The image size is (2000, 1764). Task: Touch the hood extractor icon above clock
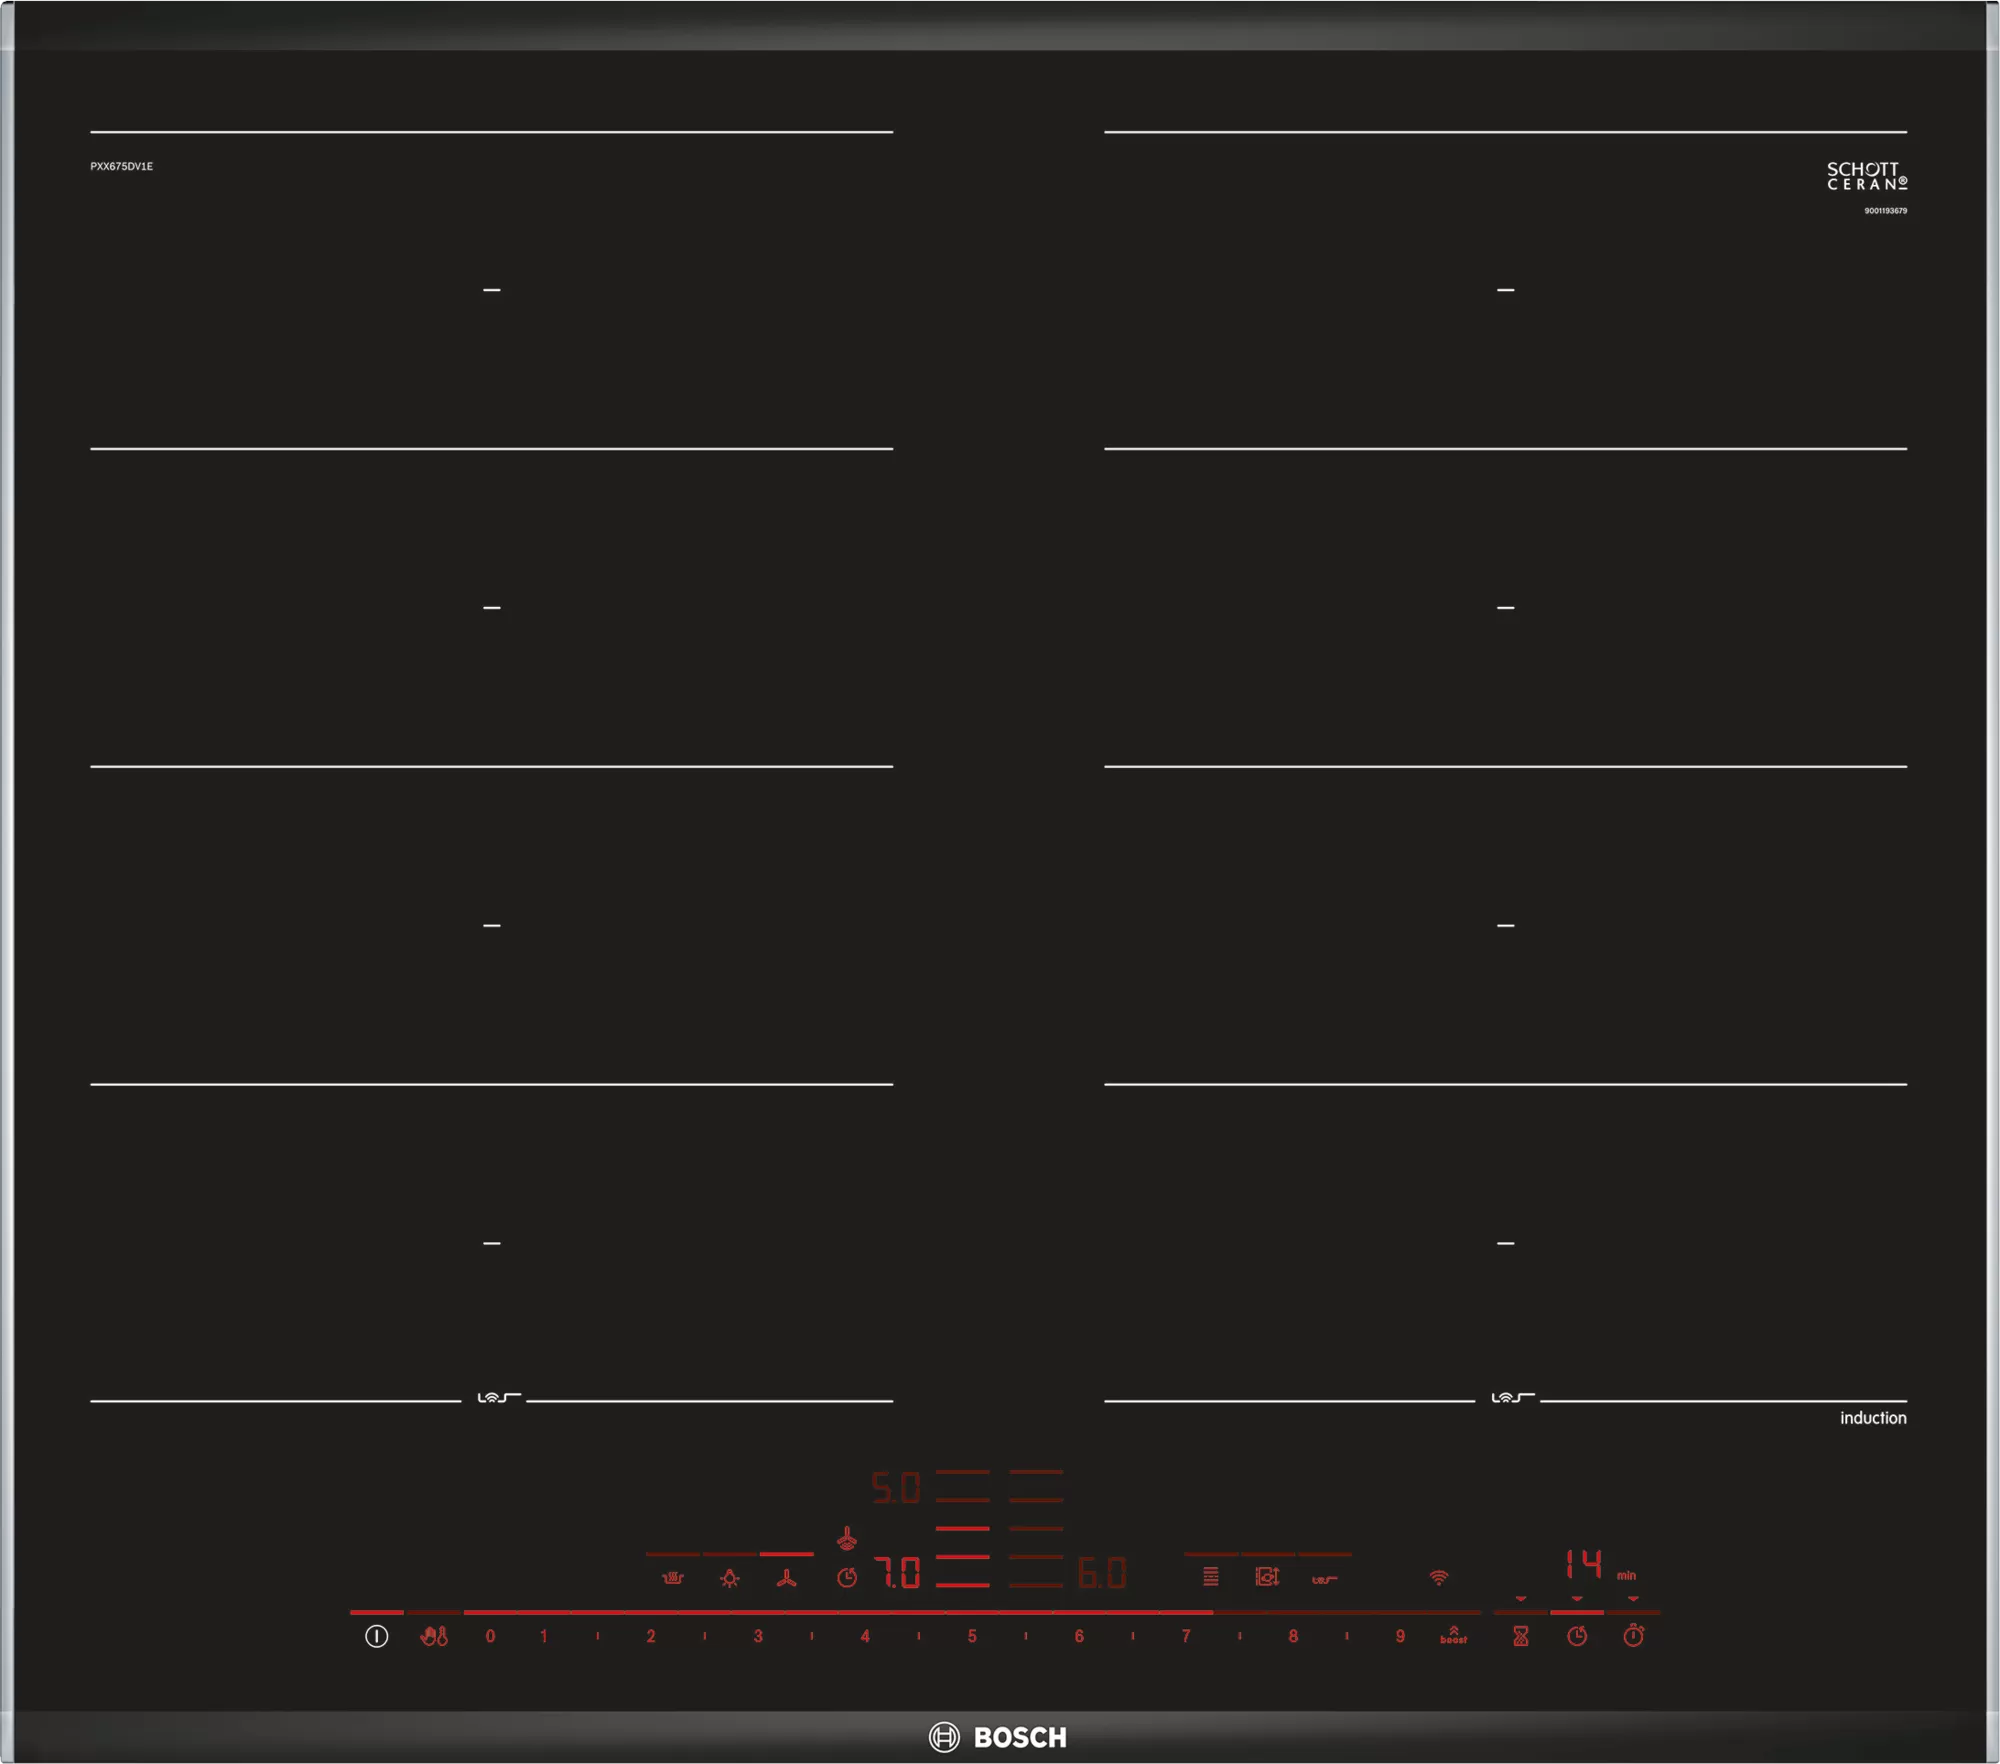[847, 1537]
